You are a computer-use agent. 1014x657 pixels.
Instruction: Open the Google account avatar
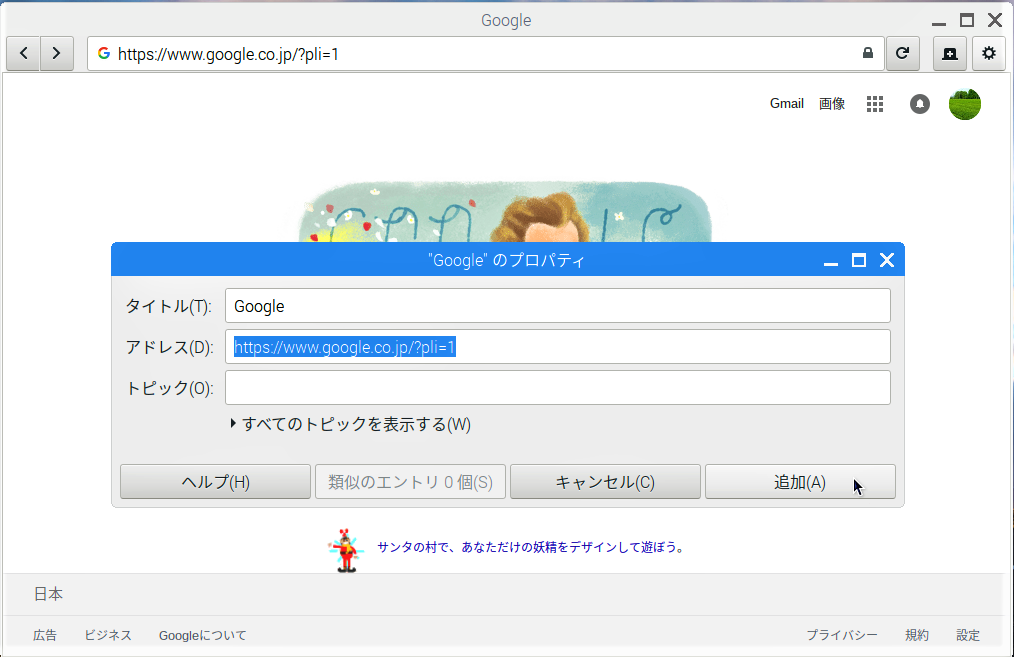click(965, 104)
